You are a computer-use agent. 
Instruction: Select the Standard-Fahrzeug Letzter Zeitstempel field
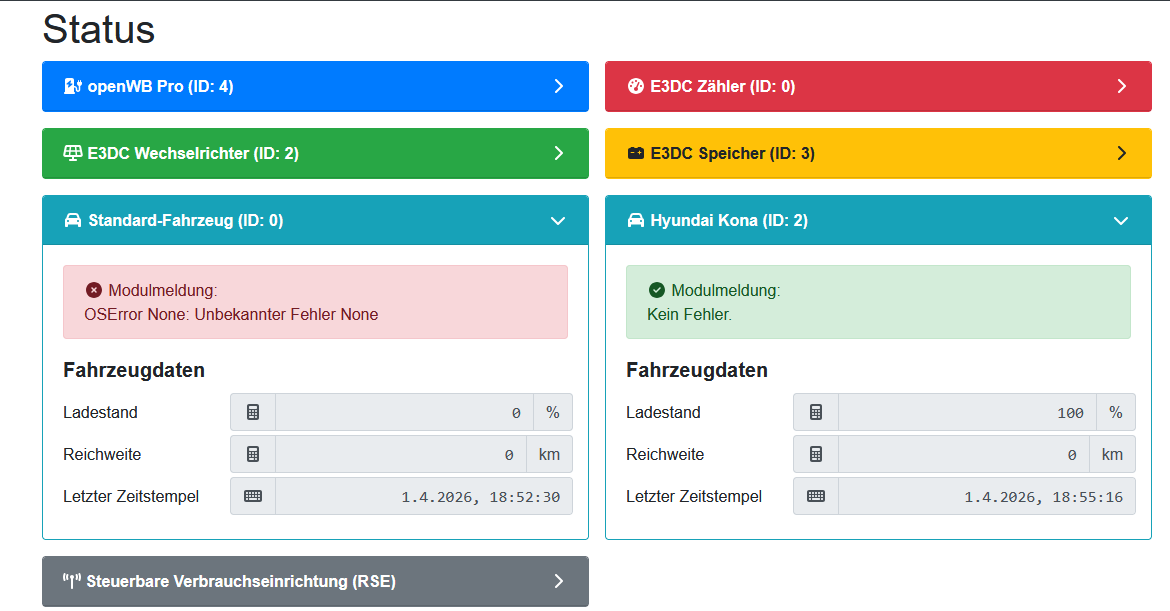423,496
